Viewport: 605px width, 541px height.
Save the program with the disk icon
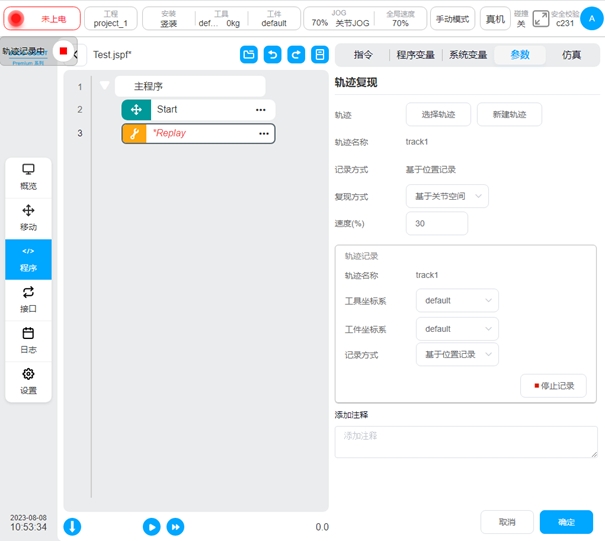pos(320,55)
